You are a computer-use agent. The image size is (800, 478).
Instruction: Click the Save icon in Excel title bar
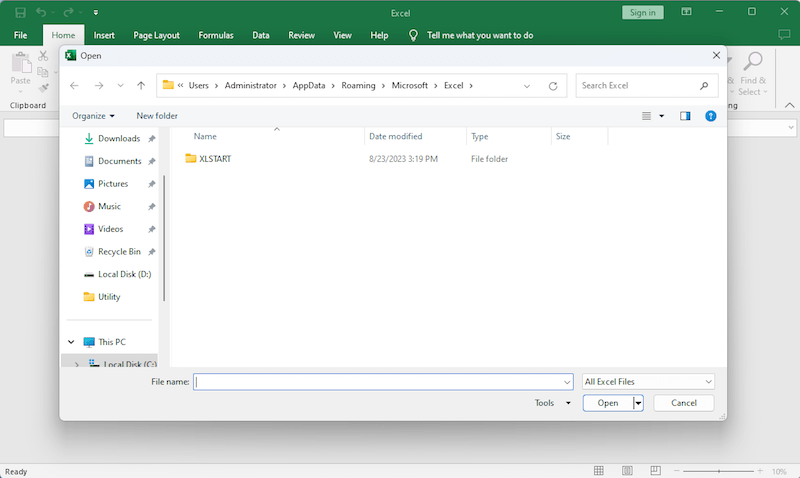pos(20,12)
